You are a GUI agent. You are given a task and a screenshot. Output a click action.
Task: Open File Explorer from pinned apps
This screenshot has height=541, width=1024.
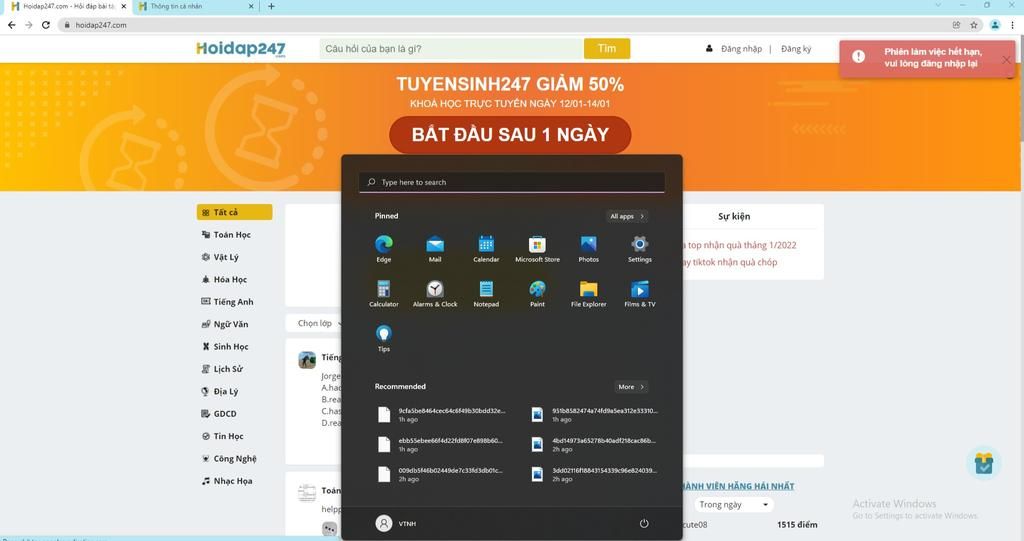[x=588, y=293]
